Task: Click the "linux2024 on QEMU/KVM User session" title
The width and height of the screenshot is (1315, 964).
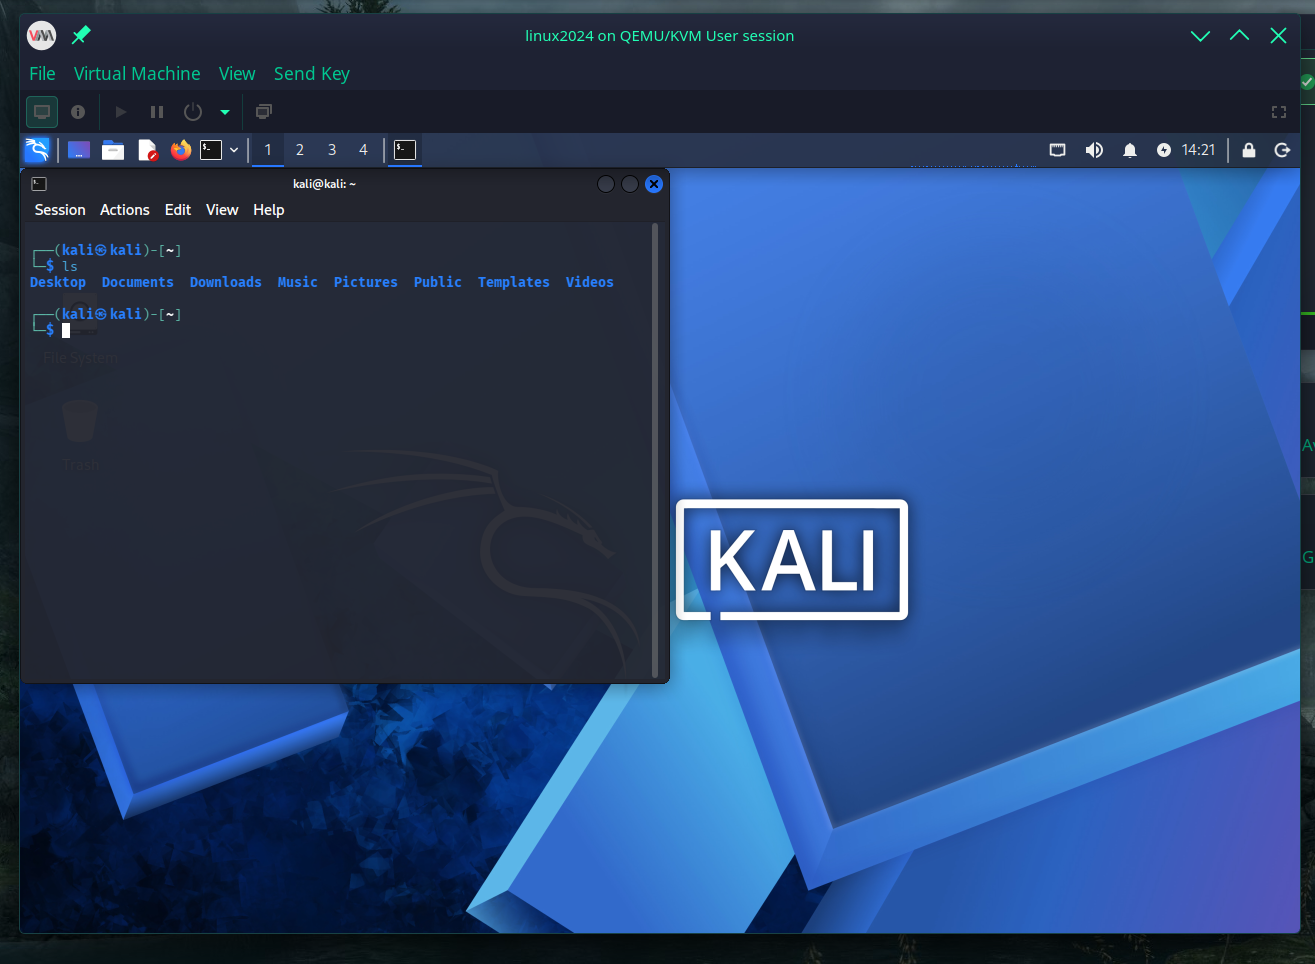Action: click(660, 36)
